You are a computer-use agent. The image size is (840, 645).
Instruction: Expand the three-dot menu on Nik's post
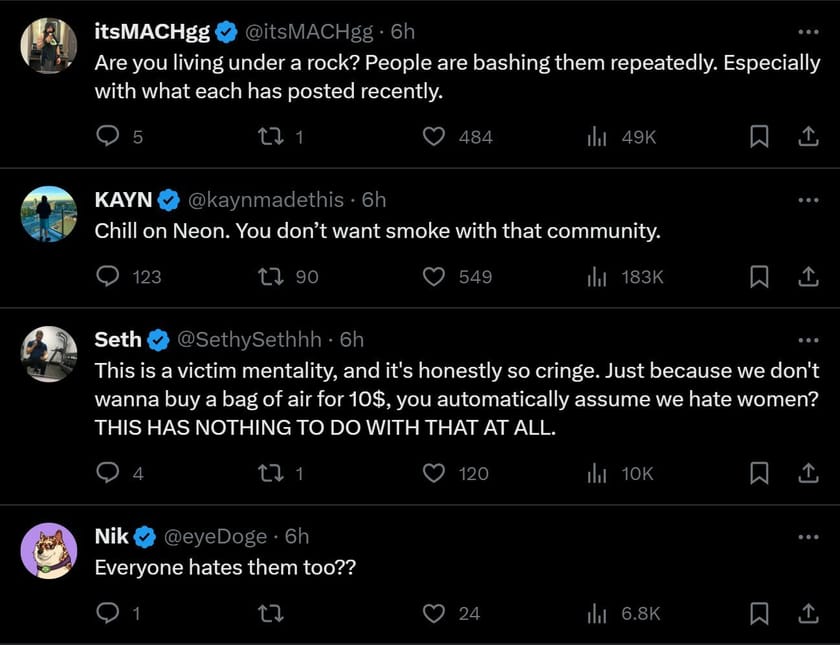click(809, 535)
